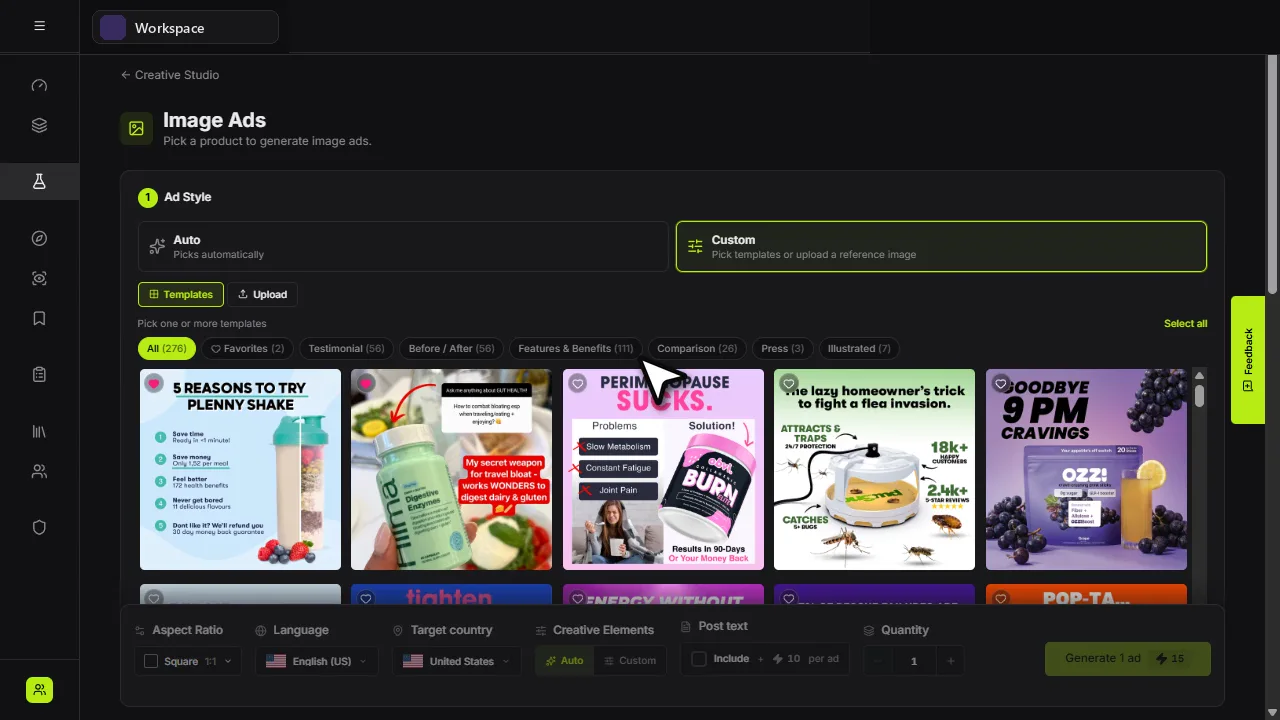Switch to Upload mode

click(x=262, y=294)
